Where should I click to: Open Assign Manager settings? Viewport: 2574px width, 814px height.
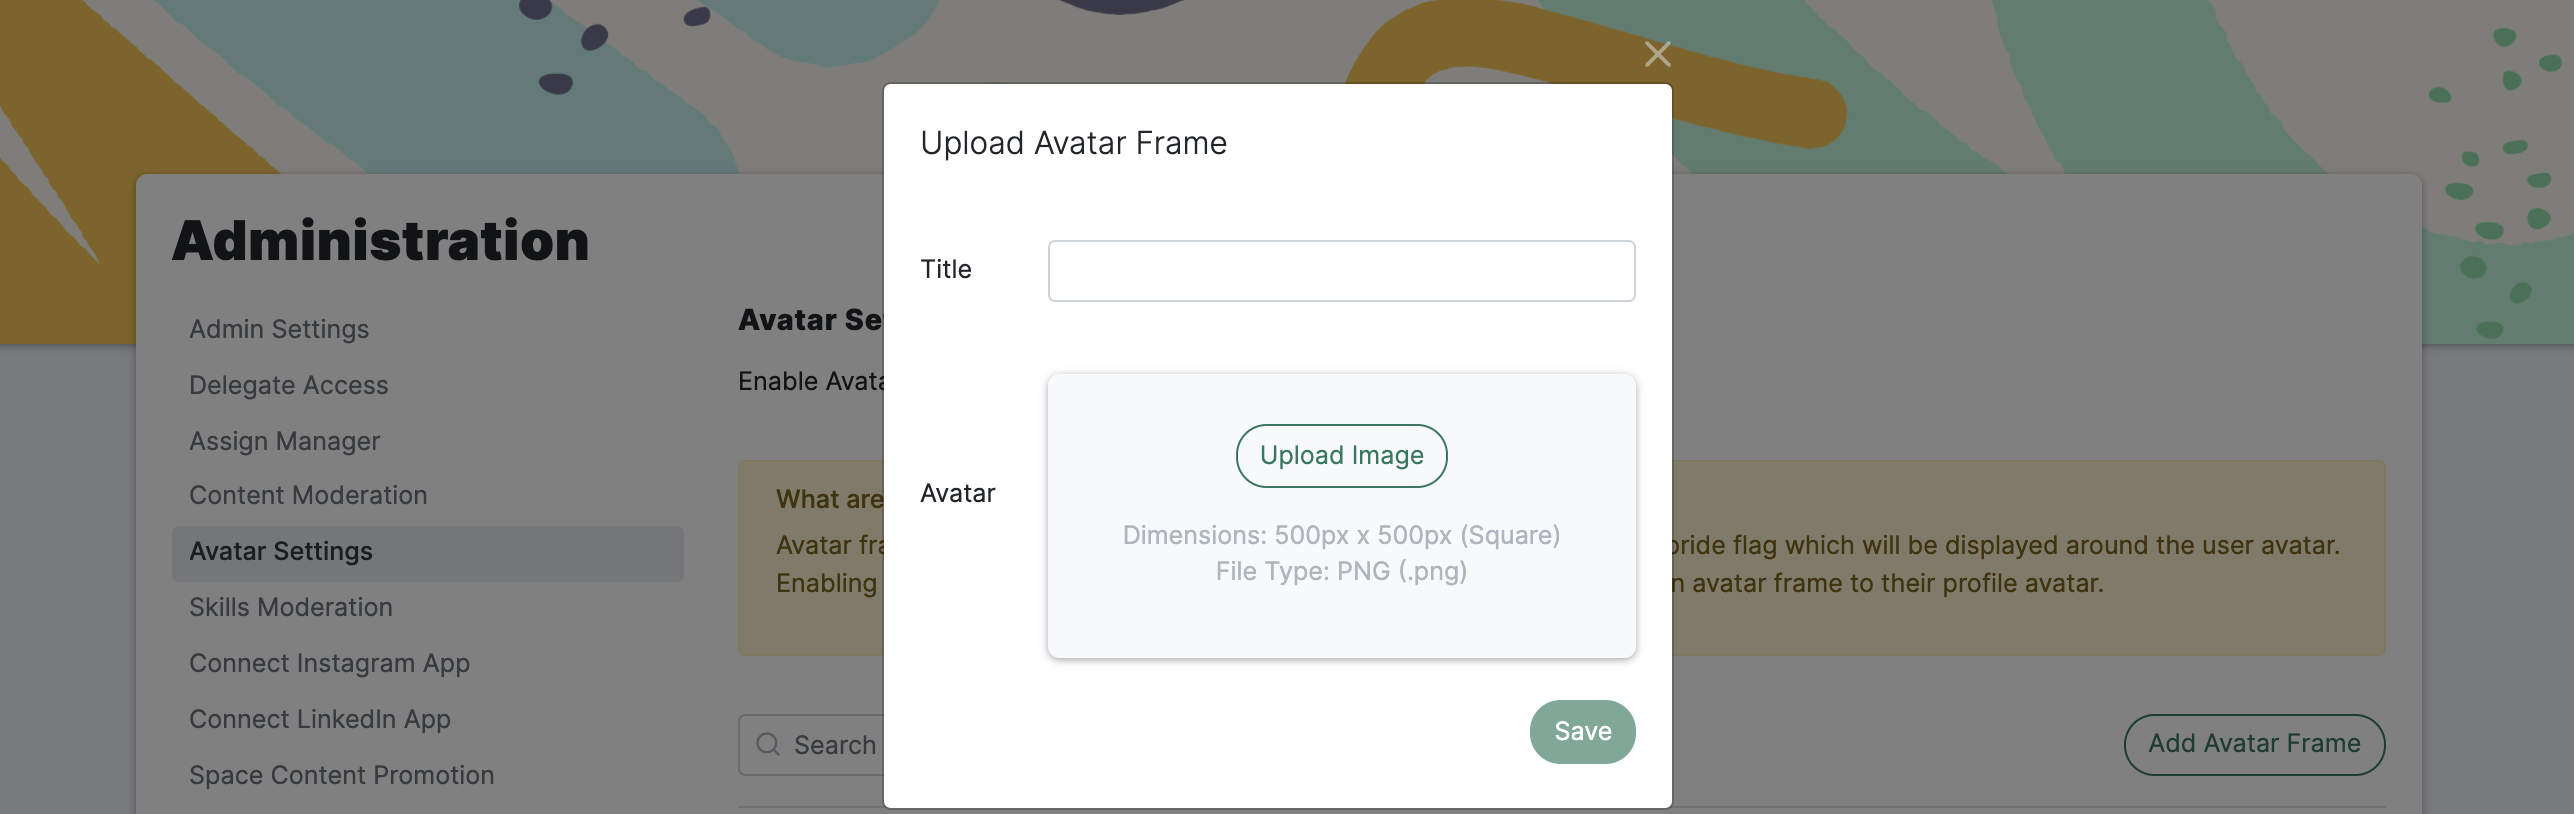[284, 440]
